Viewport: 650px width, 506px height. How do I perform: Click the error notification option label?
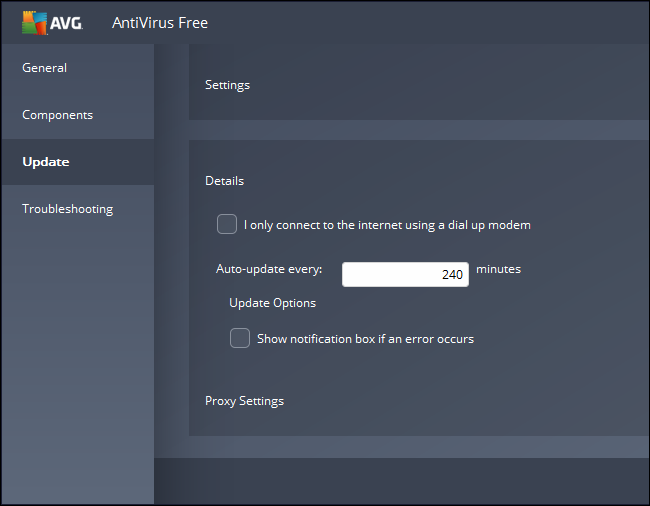(x=365, y=339)
